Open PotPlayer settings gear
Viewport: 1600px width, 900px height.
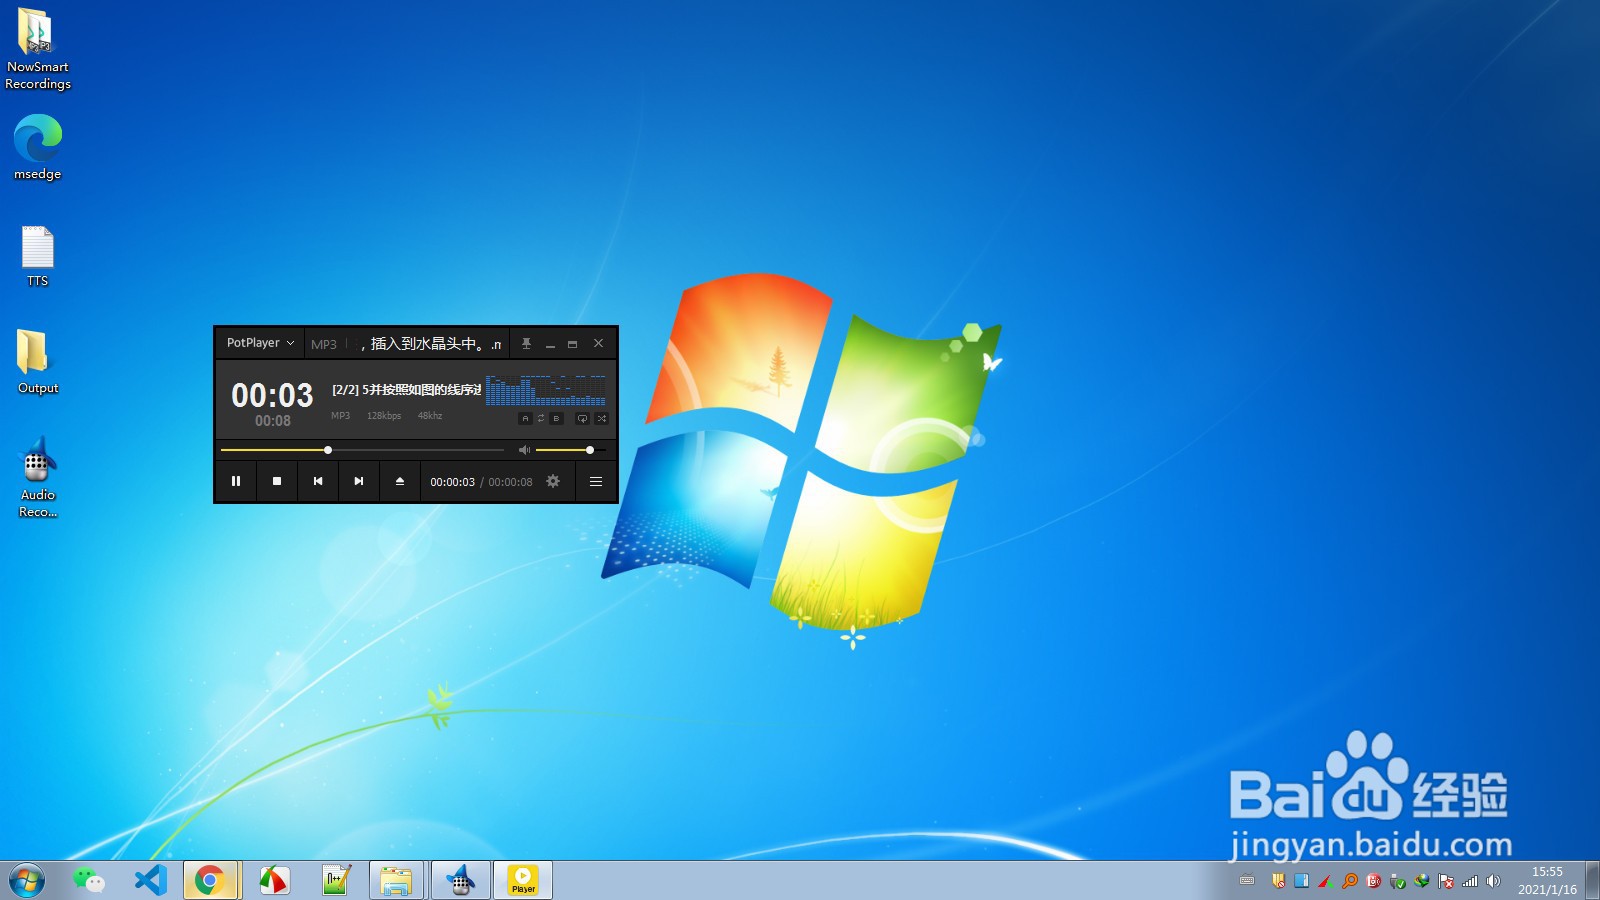click(553, 481)
